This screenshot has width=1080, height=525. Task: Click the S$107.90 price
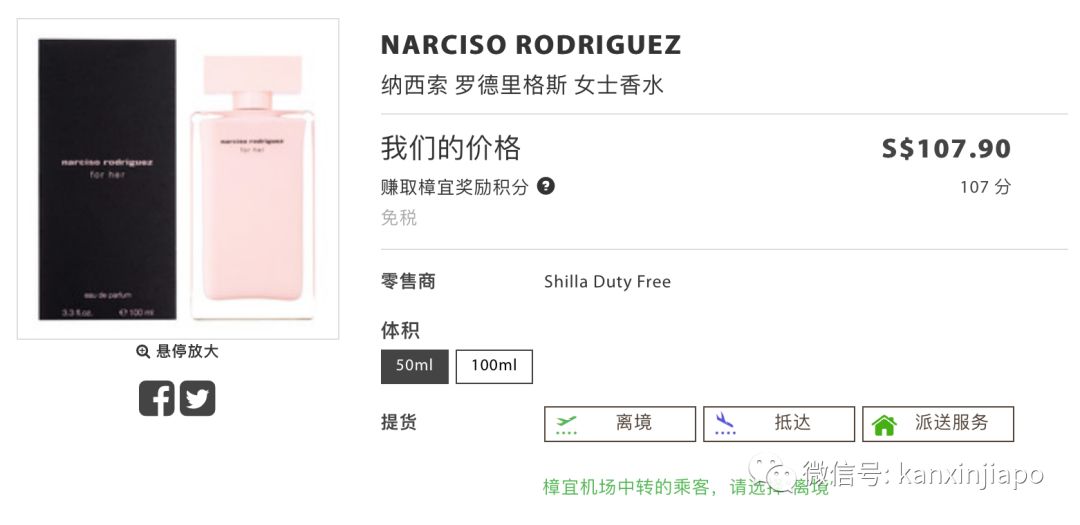[946, 149]
